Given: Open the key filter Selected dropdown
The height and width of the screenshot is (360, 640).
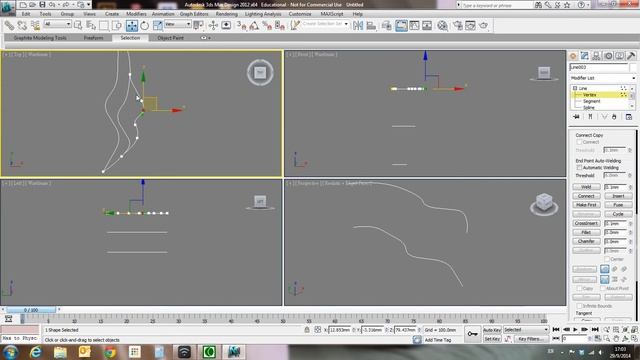Looking at the screenshot, I should pyautogui.click(x=526, y=330).
